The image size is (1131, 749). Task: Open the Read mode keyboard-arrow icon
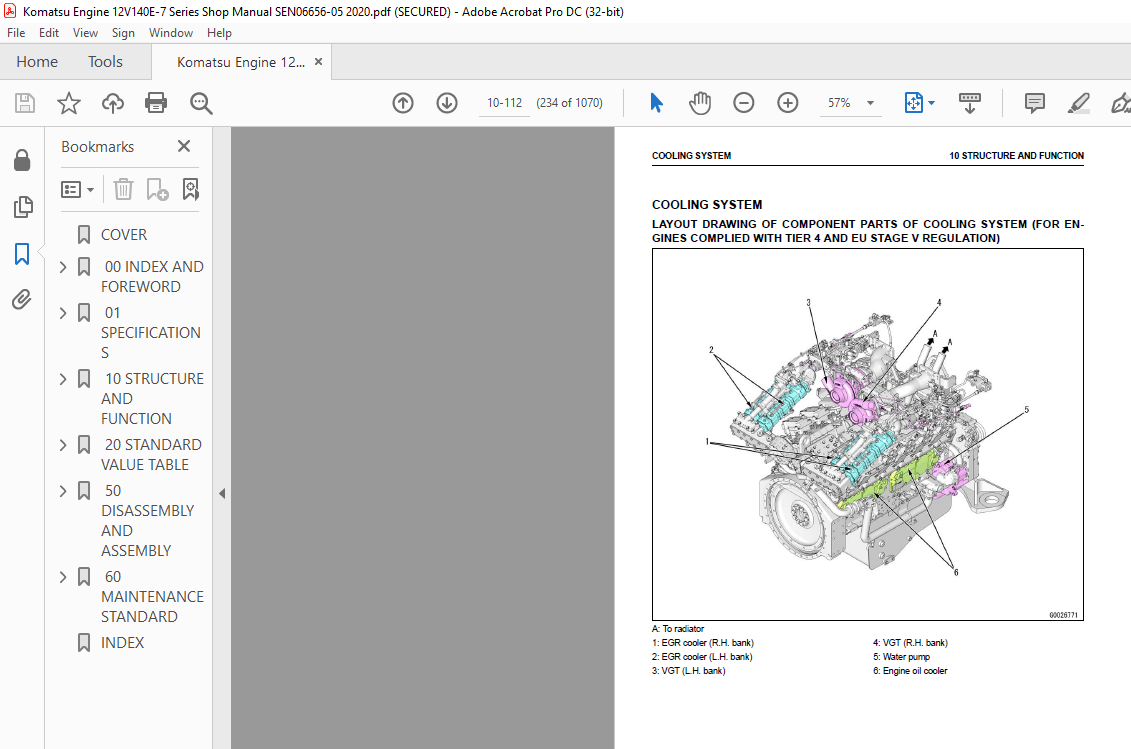click(969, 103)
